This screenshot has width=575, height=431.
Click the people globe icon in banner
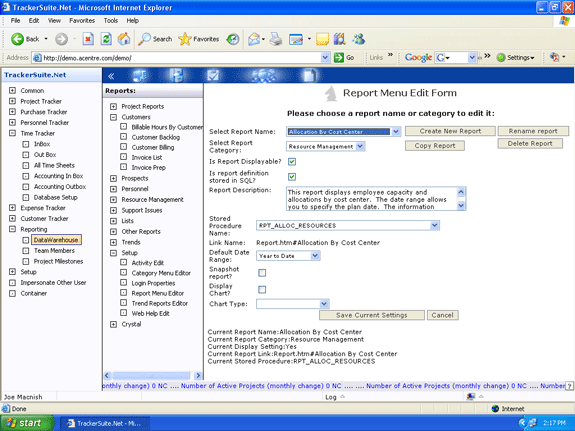pos(264,76)
